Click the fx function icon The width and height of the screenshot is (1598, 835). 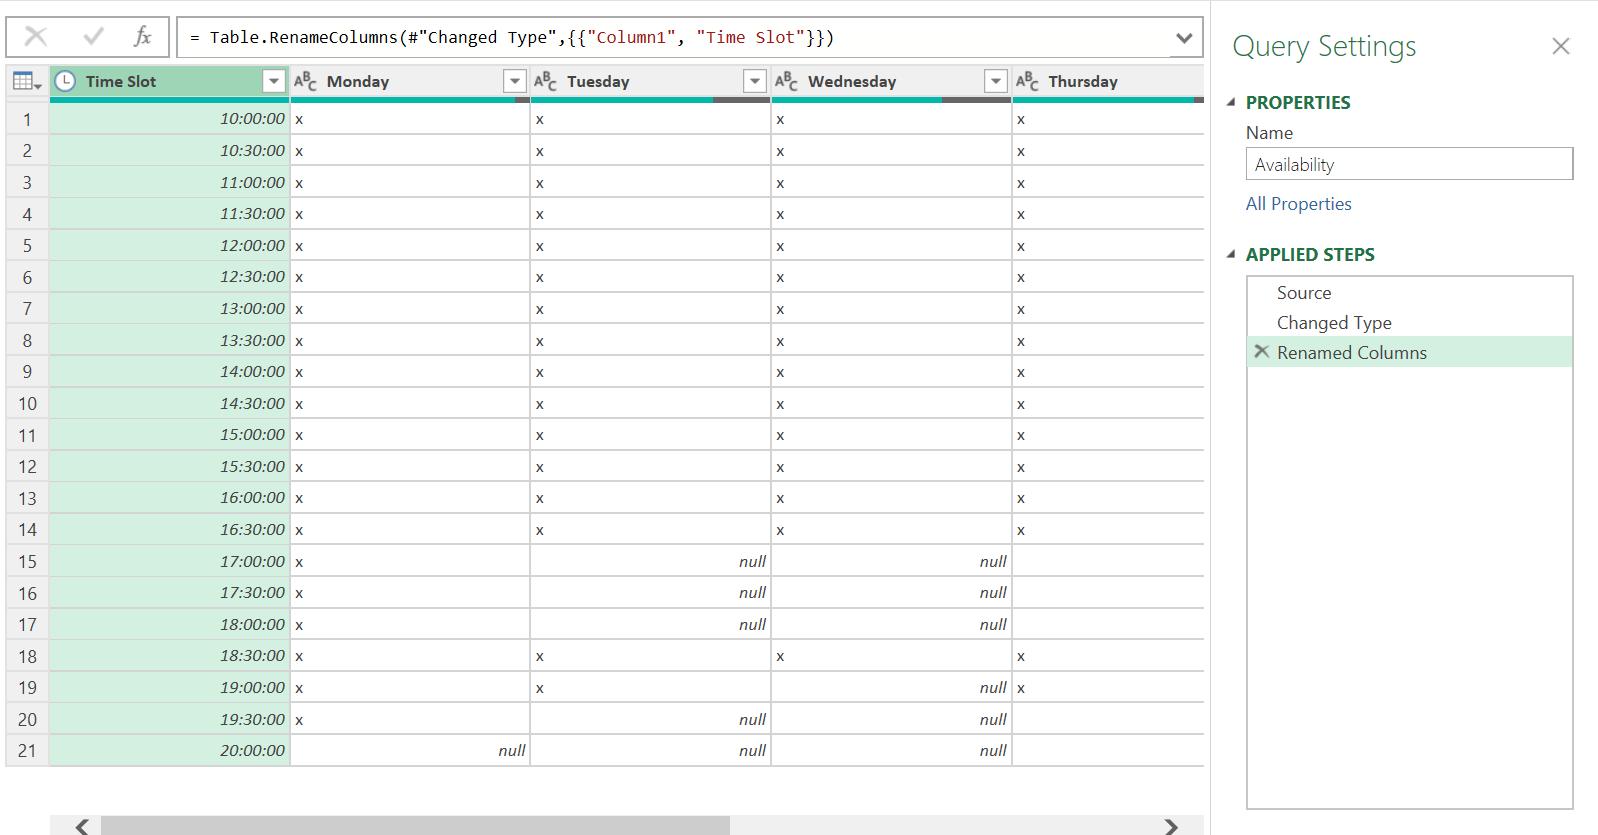[x=142, y=37]
